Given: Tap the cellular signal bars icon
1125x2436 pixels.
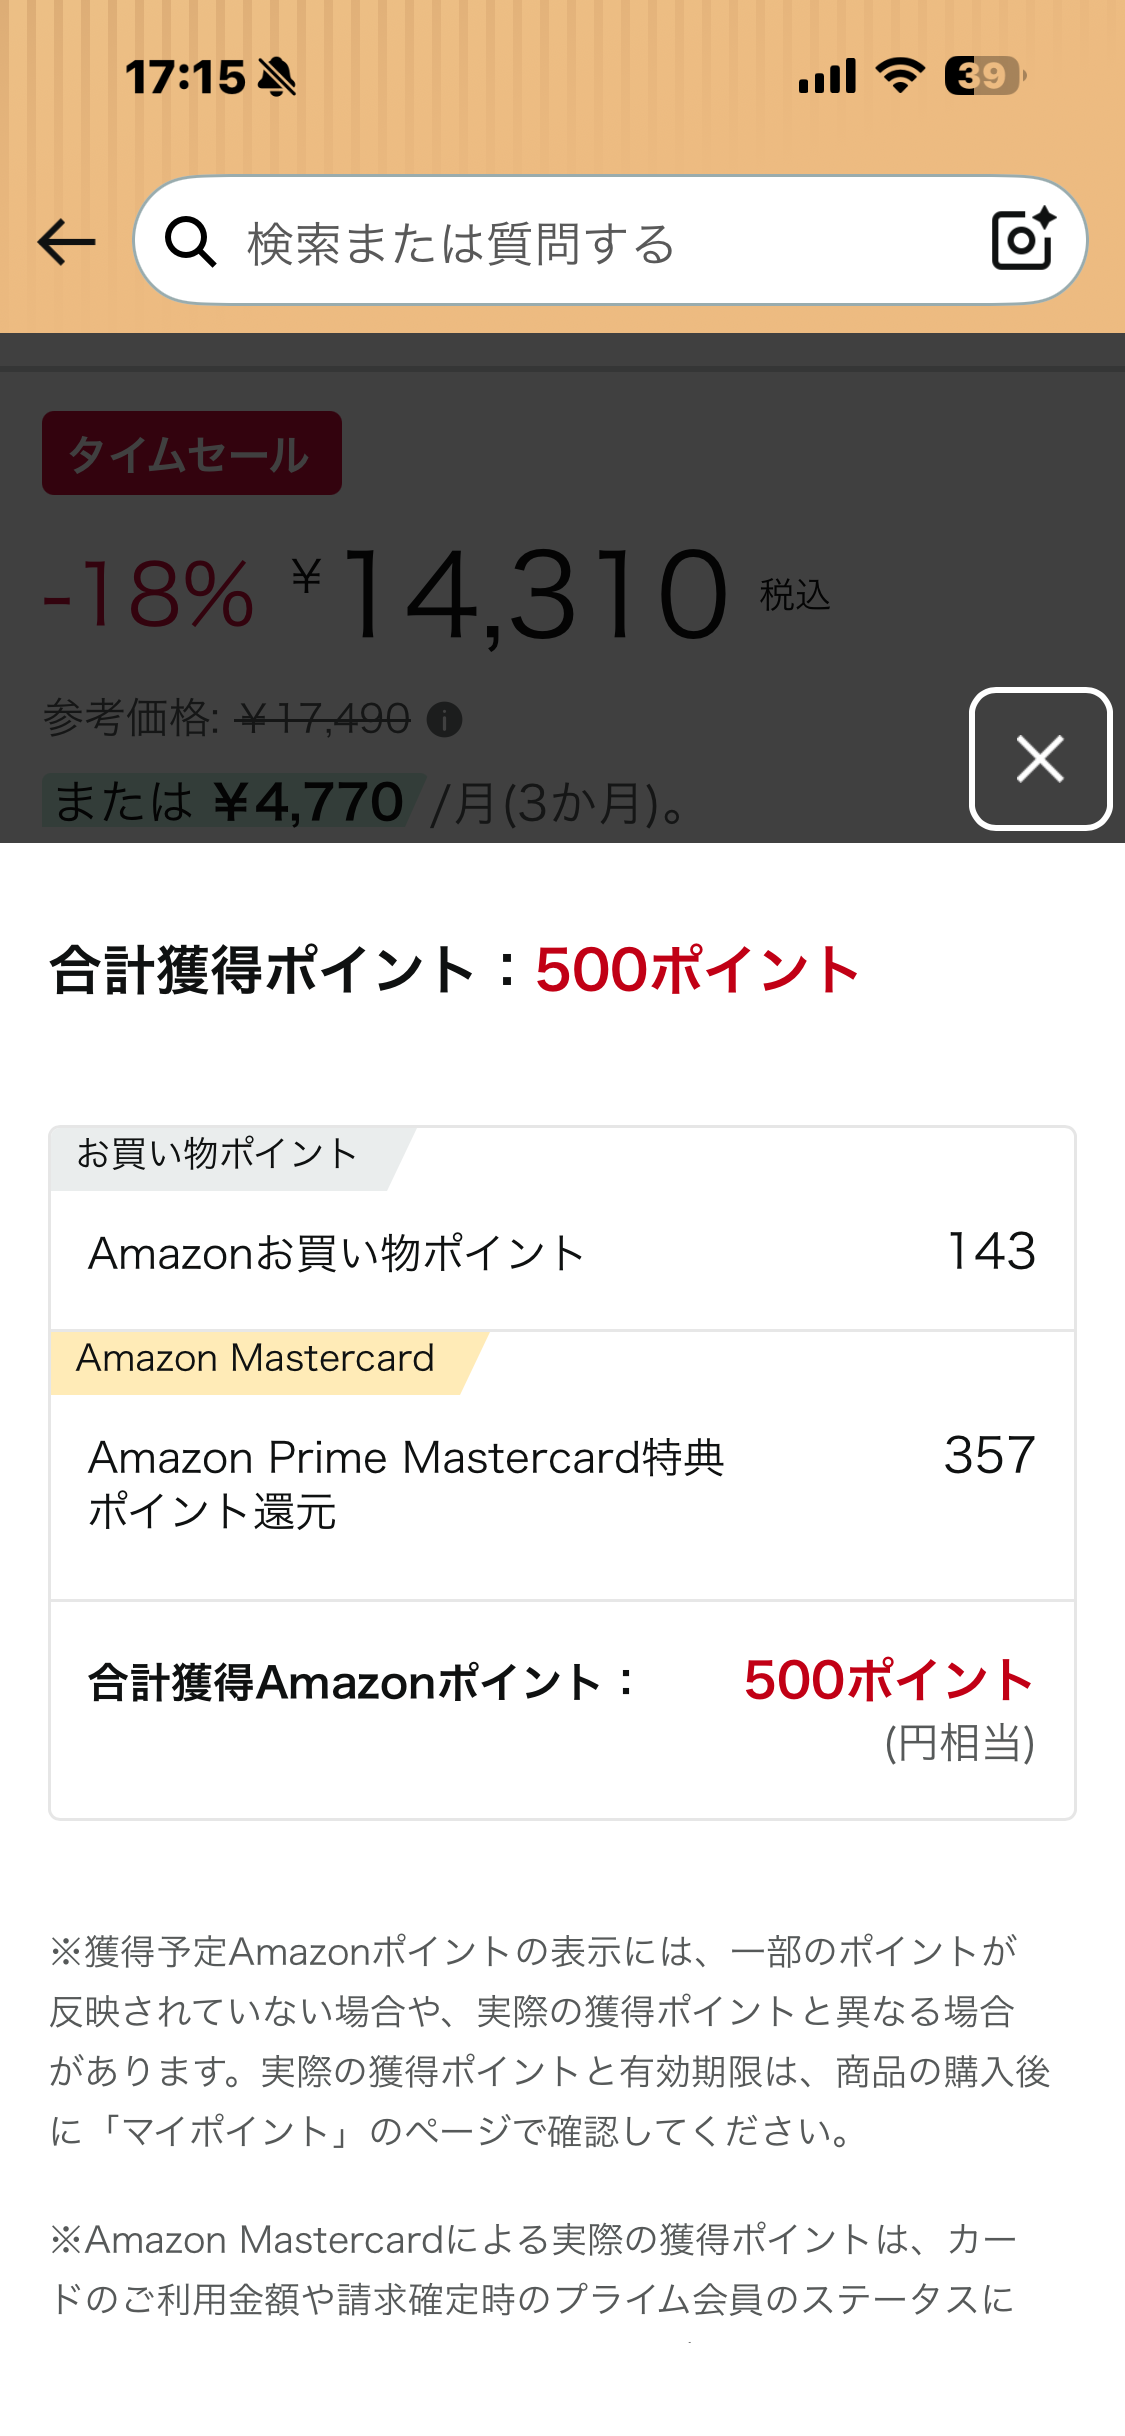Looking at the screenshot, I should pyautogui.click(x=827, y=76).
